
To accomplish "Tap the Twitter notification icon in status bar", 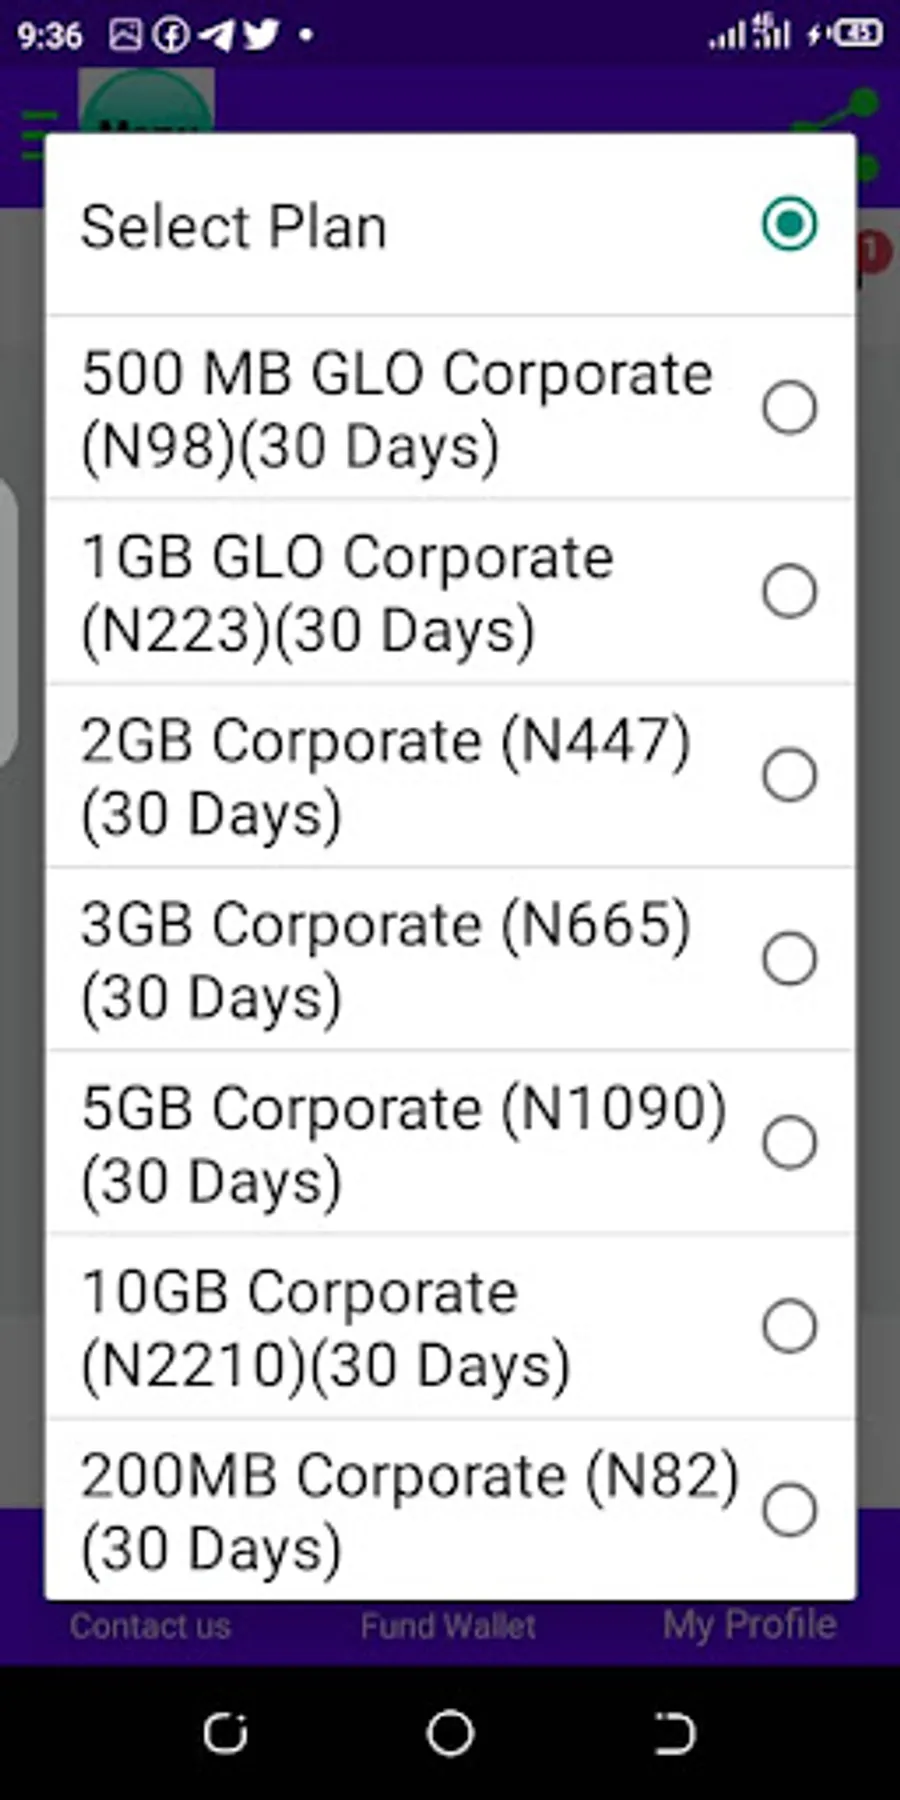I will click(x=261, y=36).
